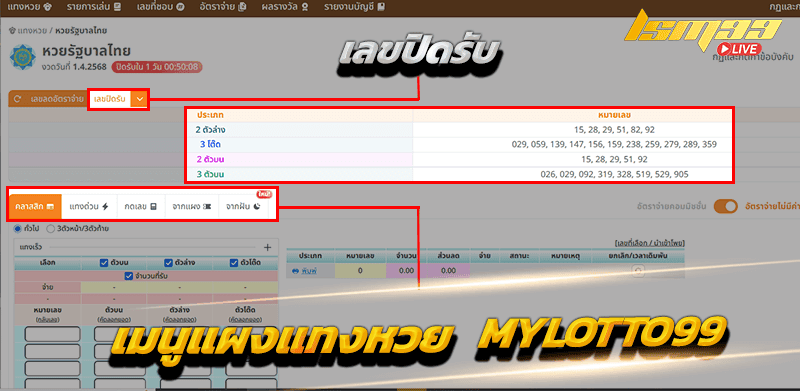The width and height of the screenshot is (800, 391).
Task: Click the เลขลดอัตราจ่าย button
Action: tap(57, 99)
